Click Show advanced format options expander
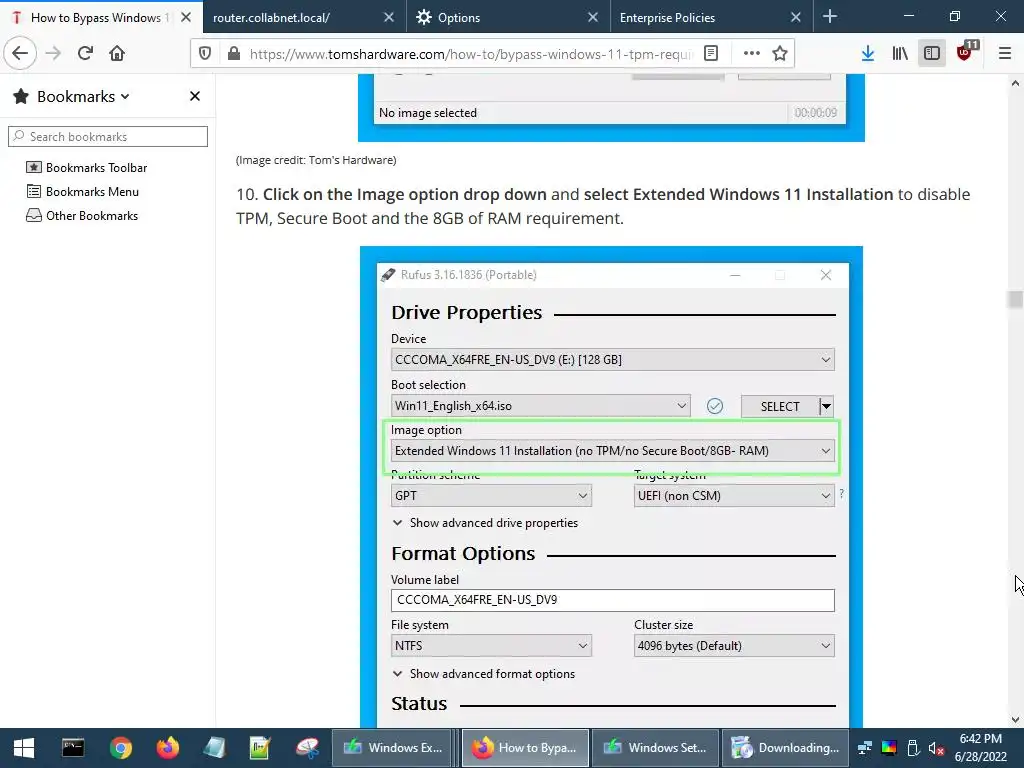This screenshot has height=768, width=1024. click(484, 674)
